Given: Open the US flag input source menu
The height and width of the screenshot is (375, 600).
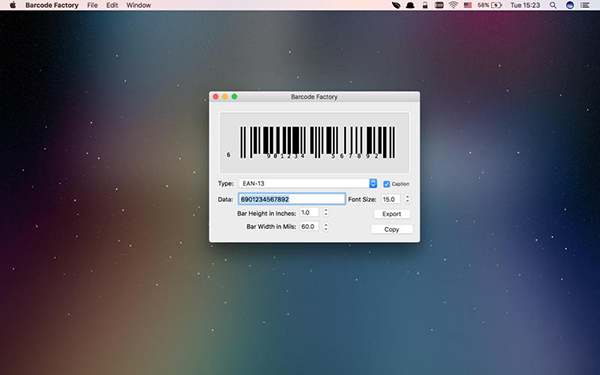Looking at the screenshot, I should tap(468, 5).
